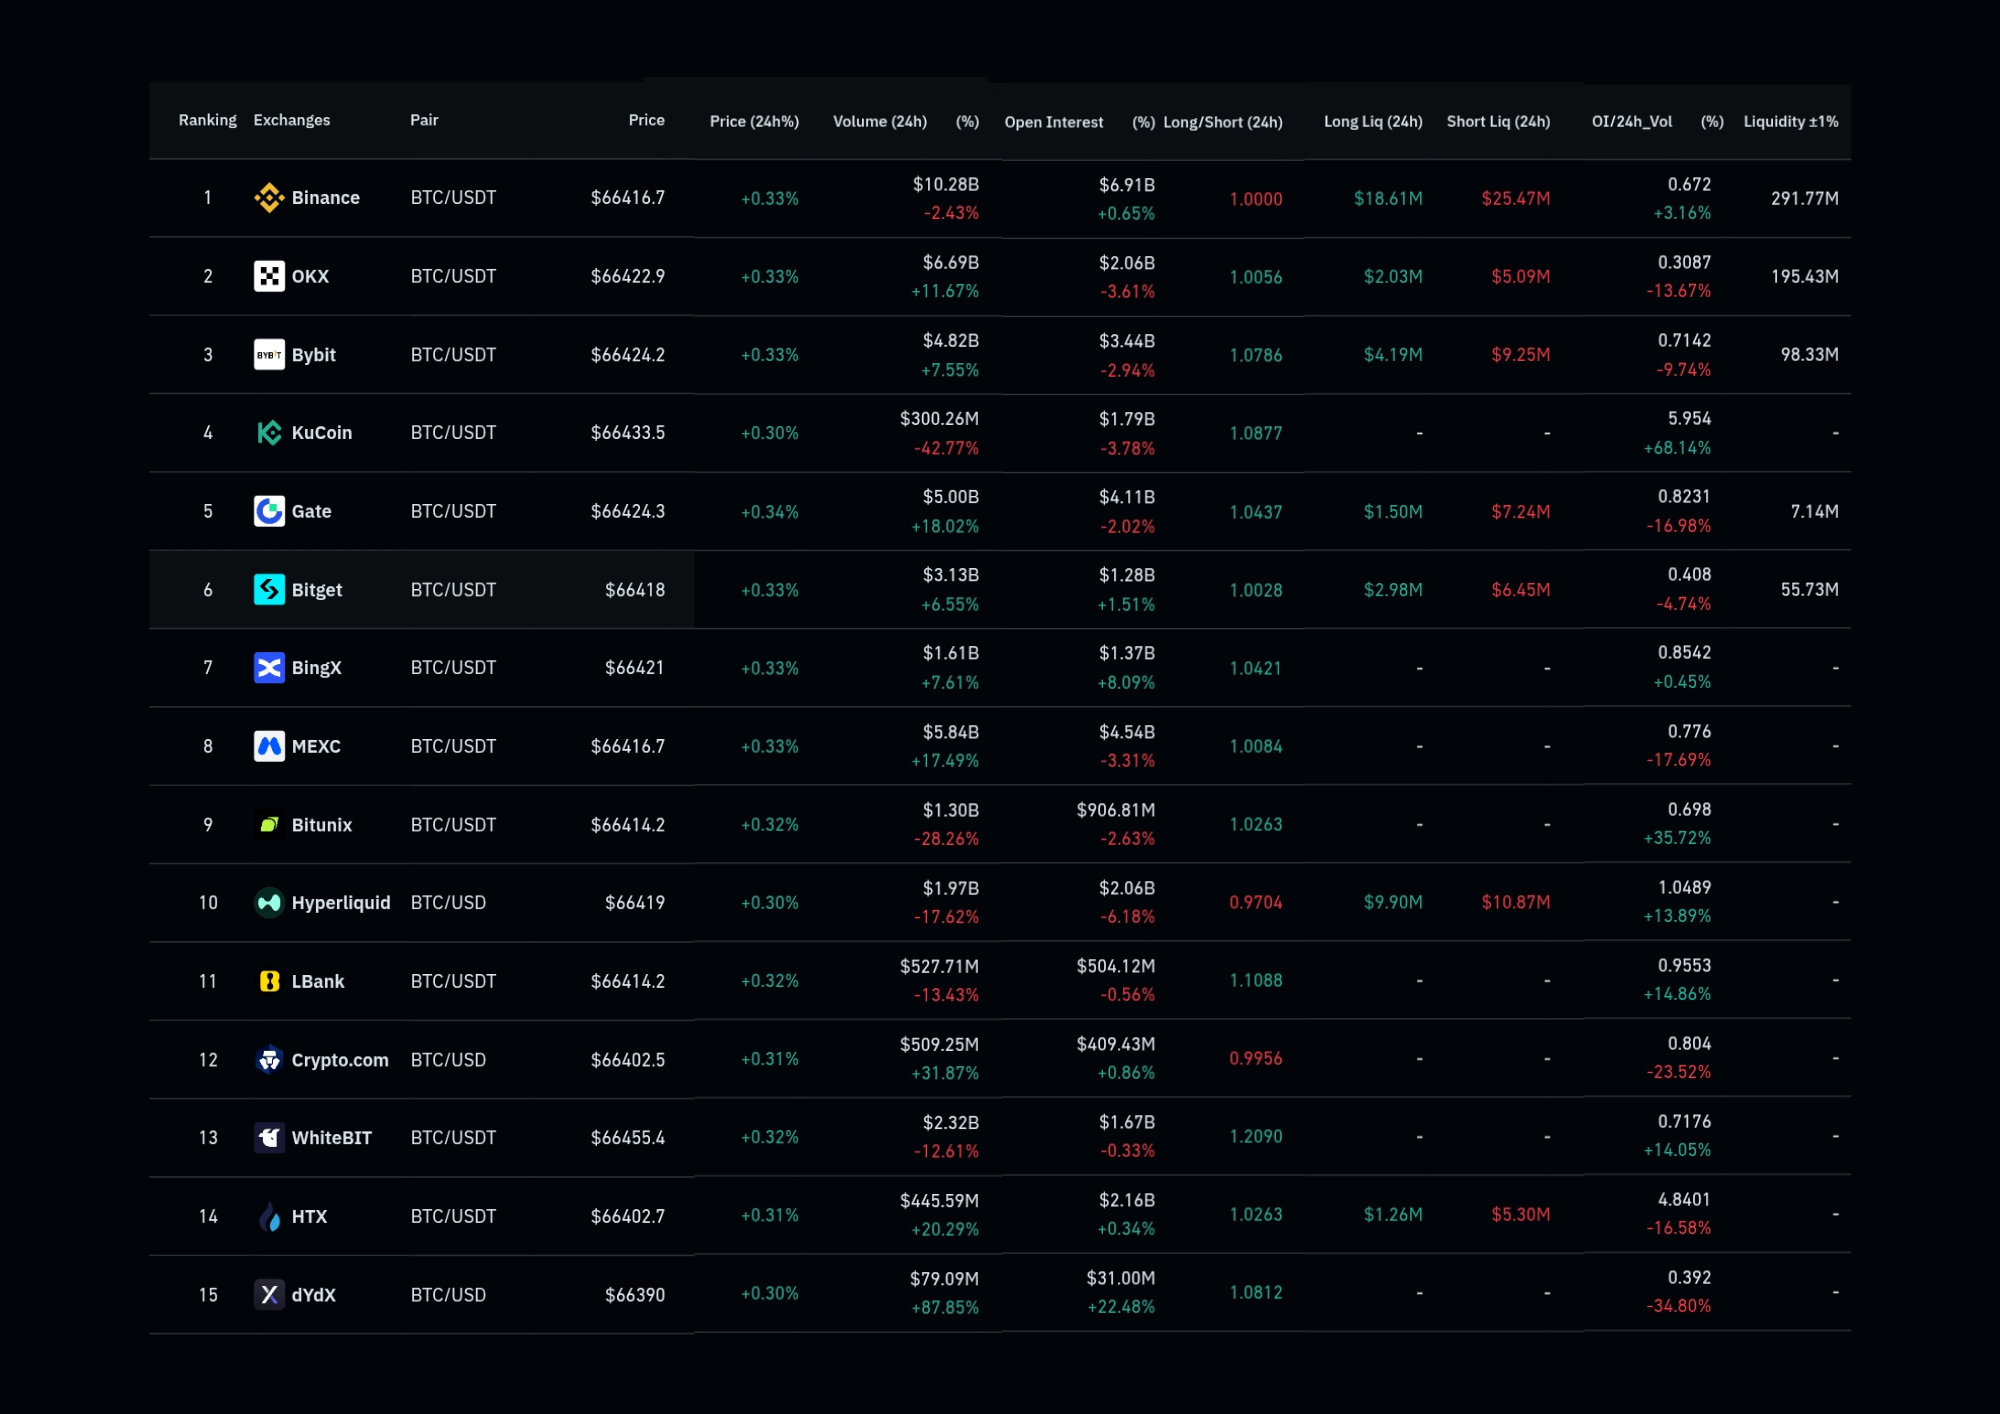Click Binance price $66416.7
Screen dimensions: 2000x1414
pyautogui.click(x=628, y=198)
